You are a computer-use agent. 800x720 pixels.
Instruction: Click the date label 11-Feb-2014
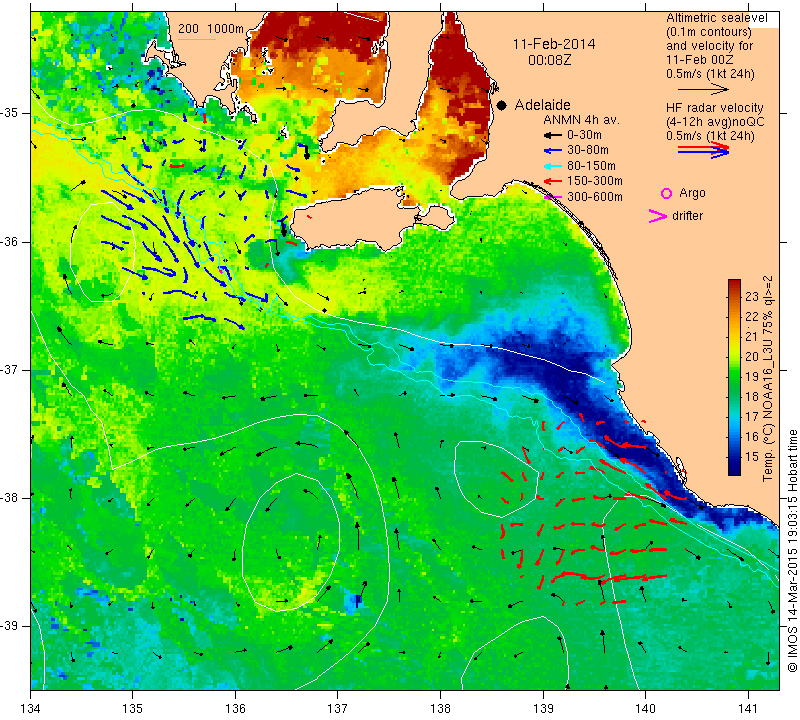554,44
